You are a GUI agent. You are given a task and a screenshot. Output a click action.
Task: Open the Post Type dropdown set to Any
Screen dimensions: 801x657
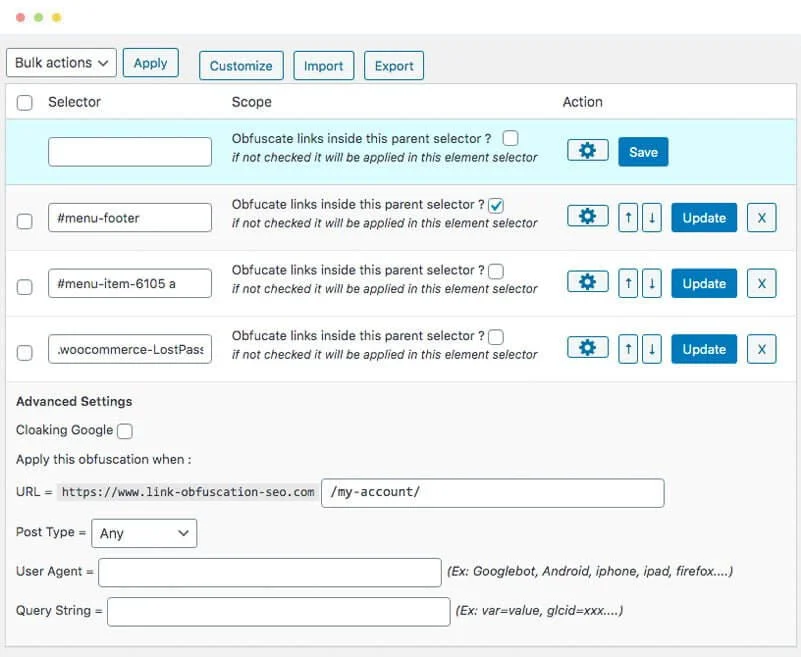(x=144, y=533)
